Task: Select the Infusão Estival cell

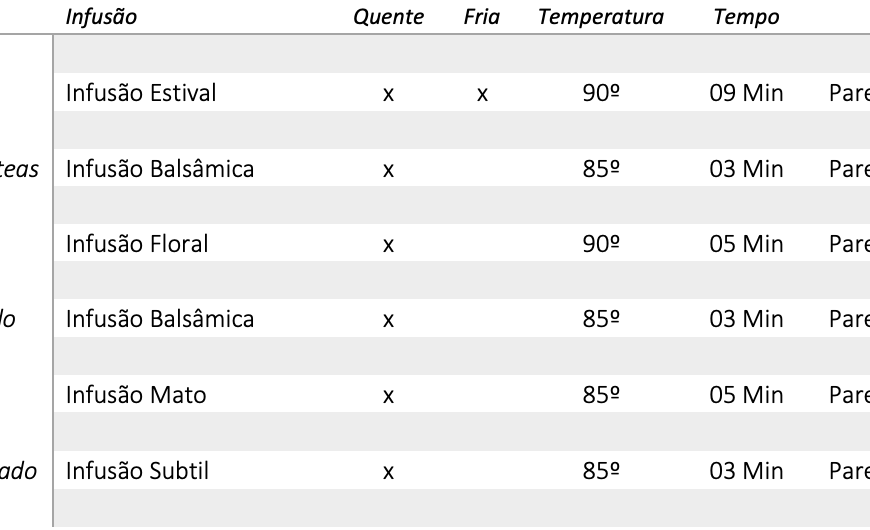Action: 141,94
